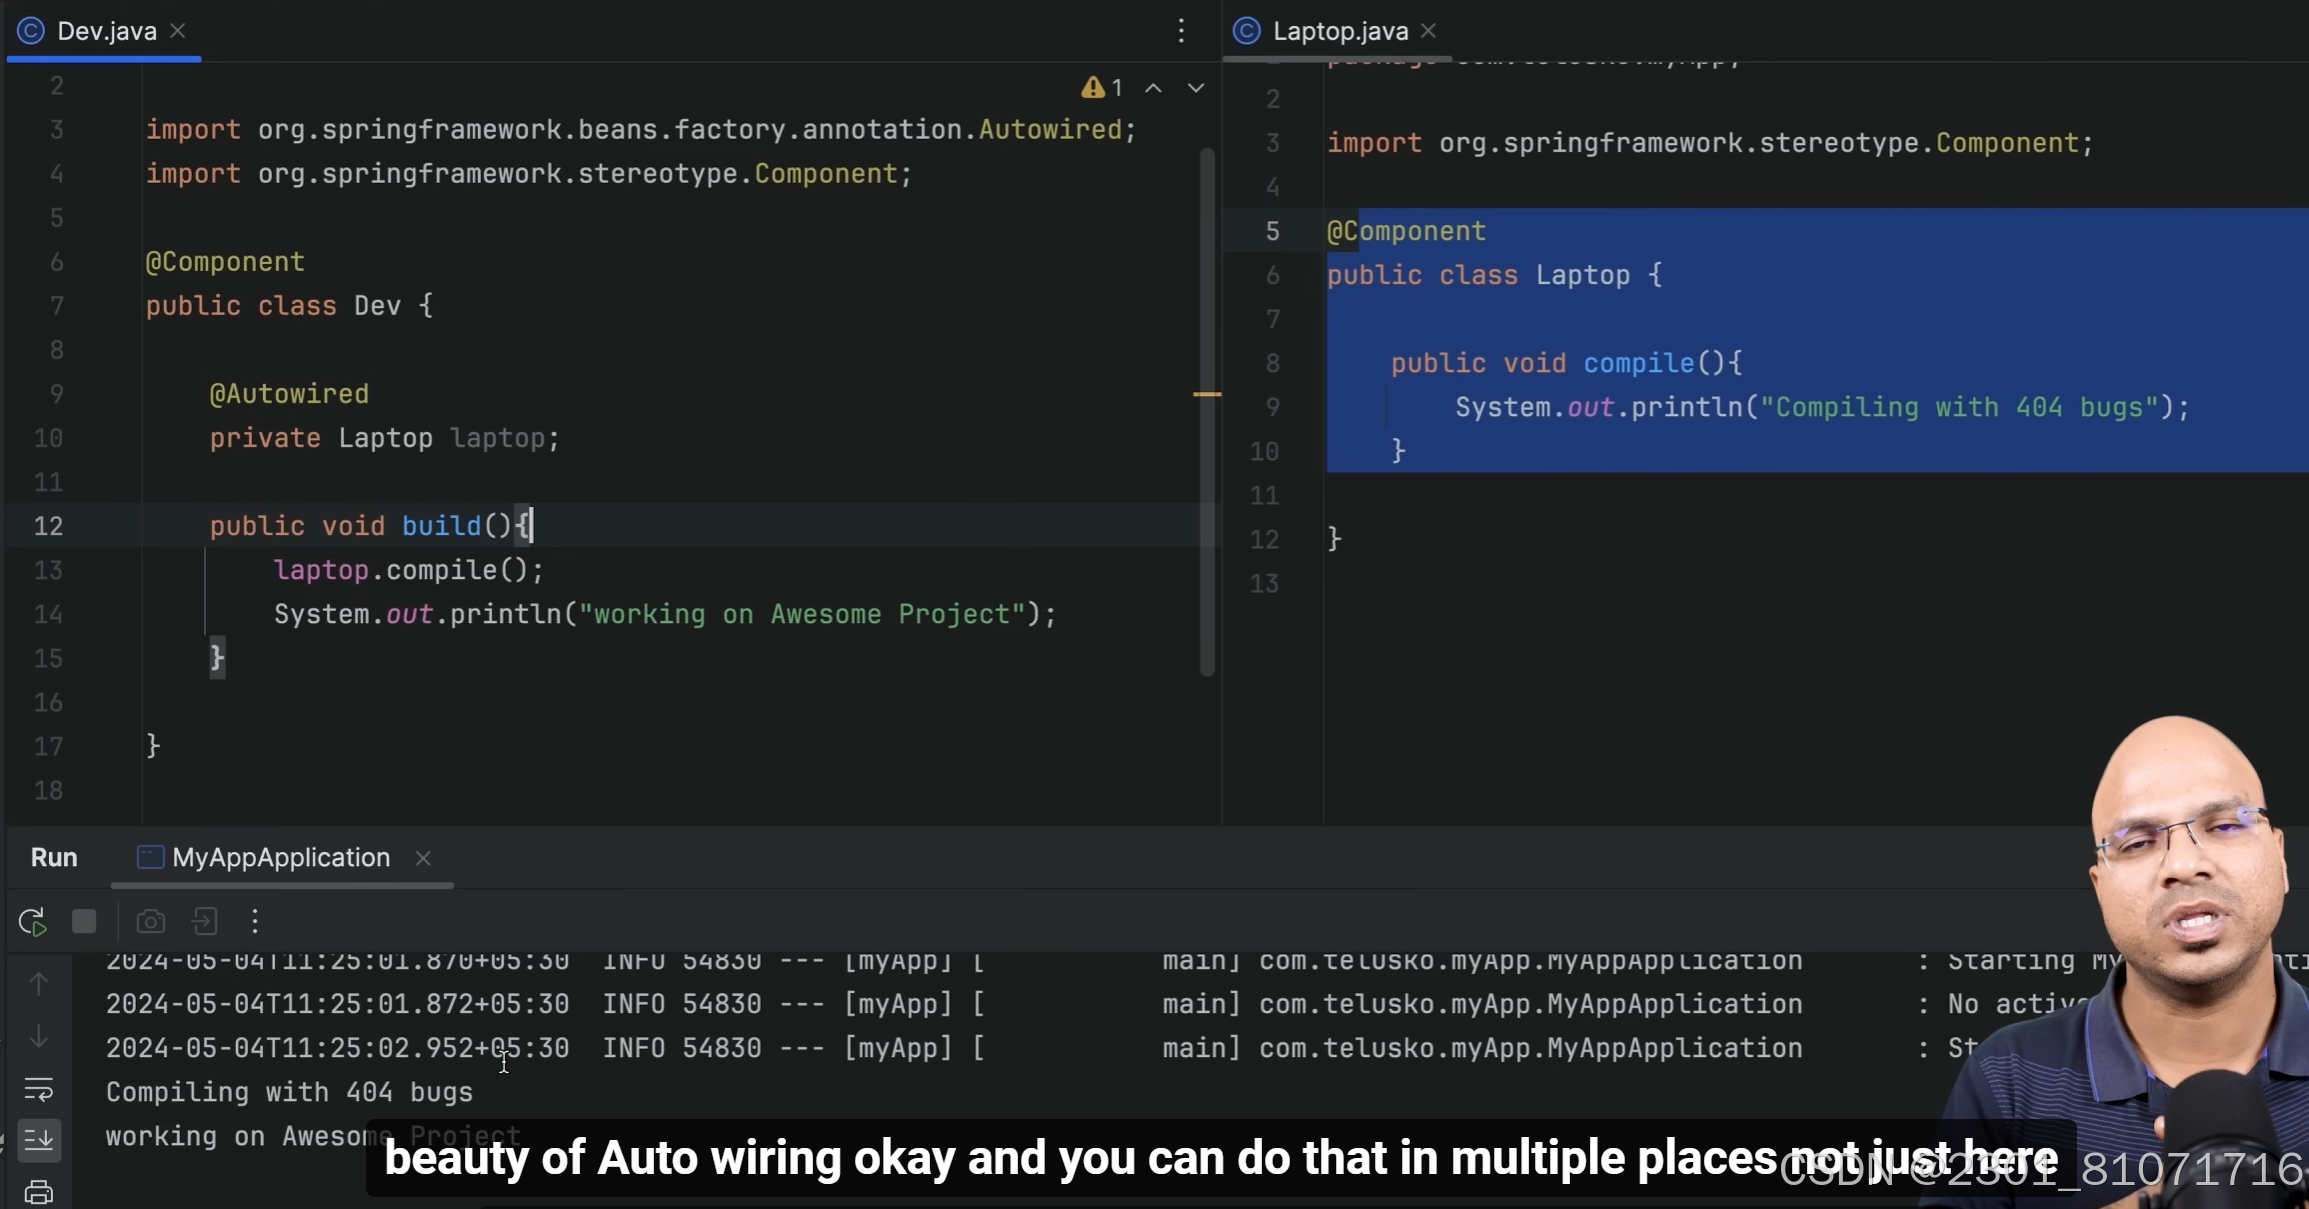The height and width of the screenshot is (1209, 2309).
Task: Rerun MyAppApplication with the rerun icon
Action: pyautogui.click(x=32, y=921)
